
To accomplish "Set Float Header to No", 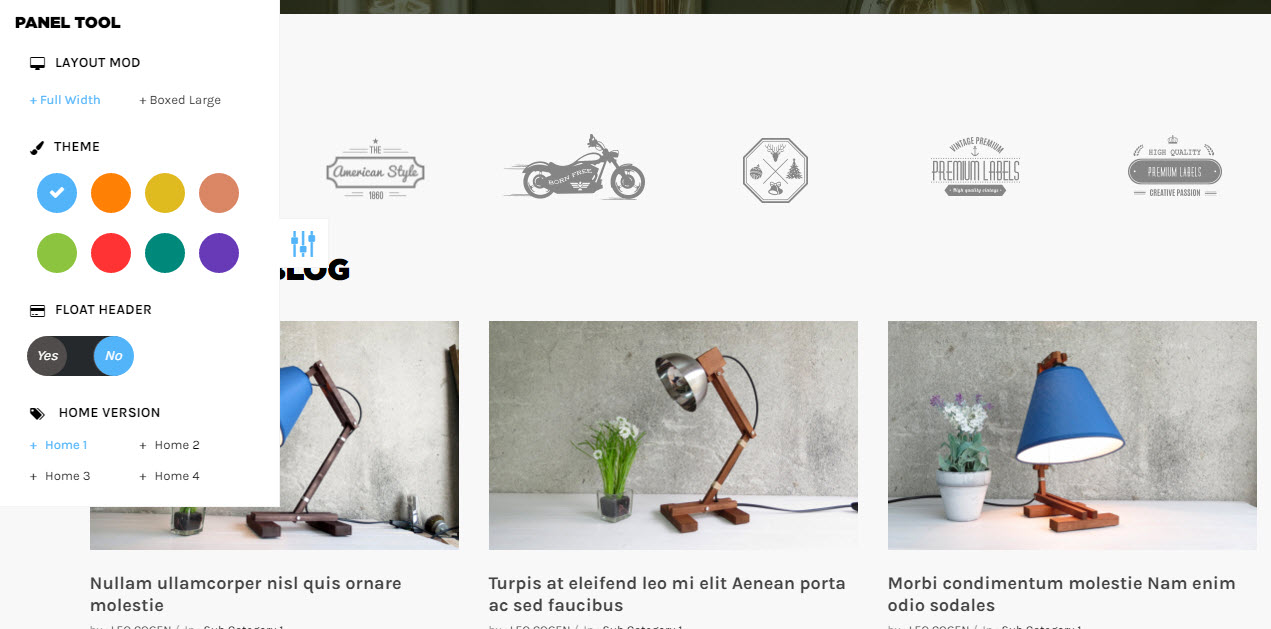I will click(114, 356).
